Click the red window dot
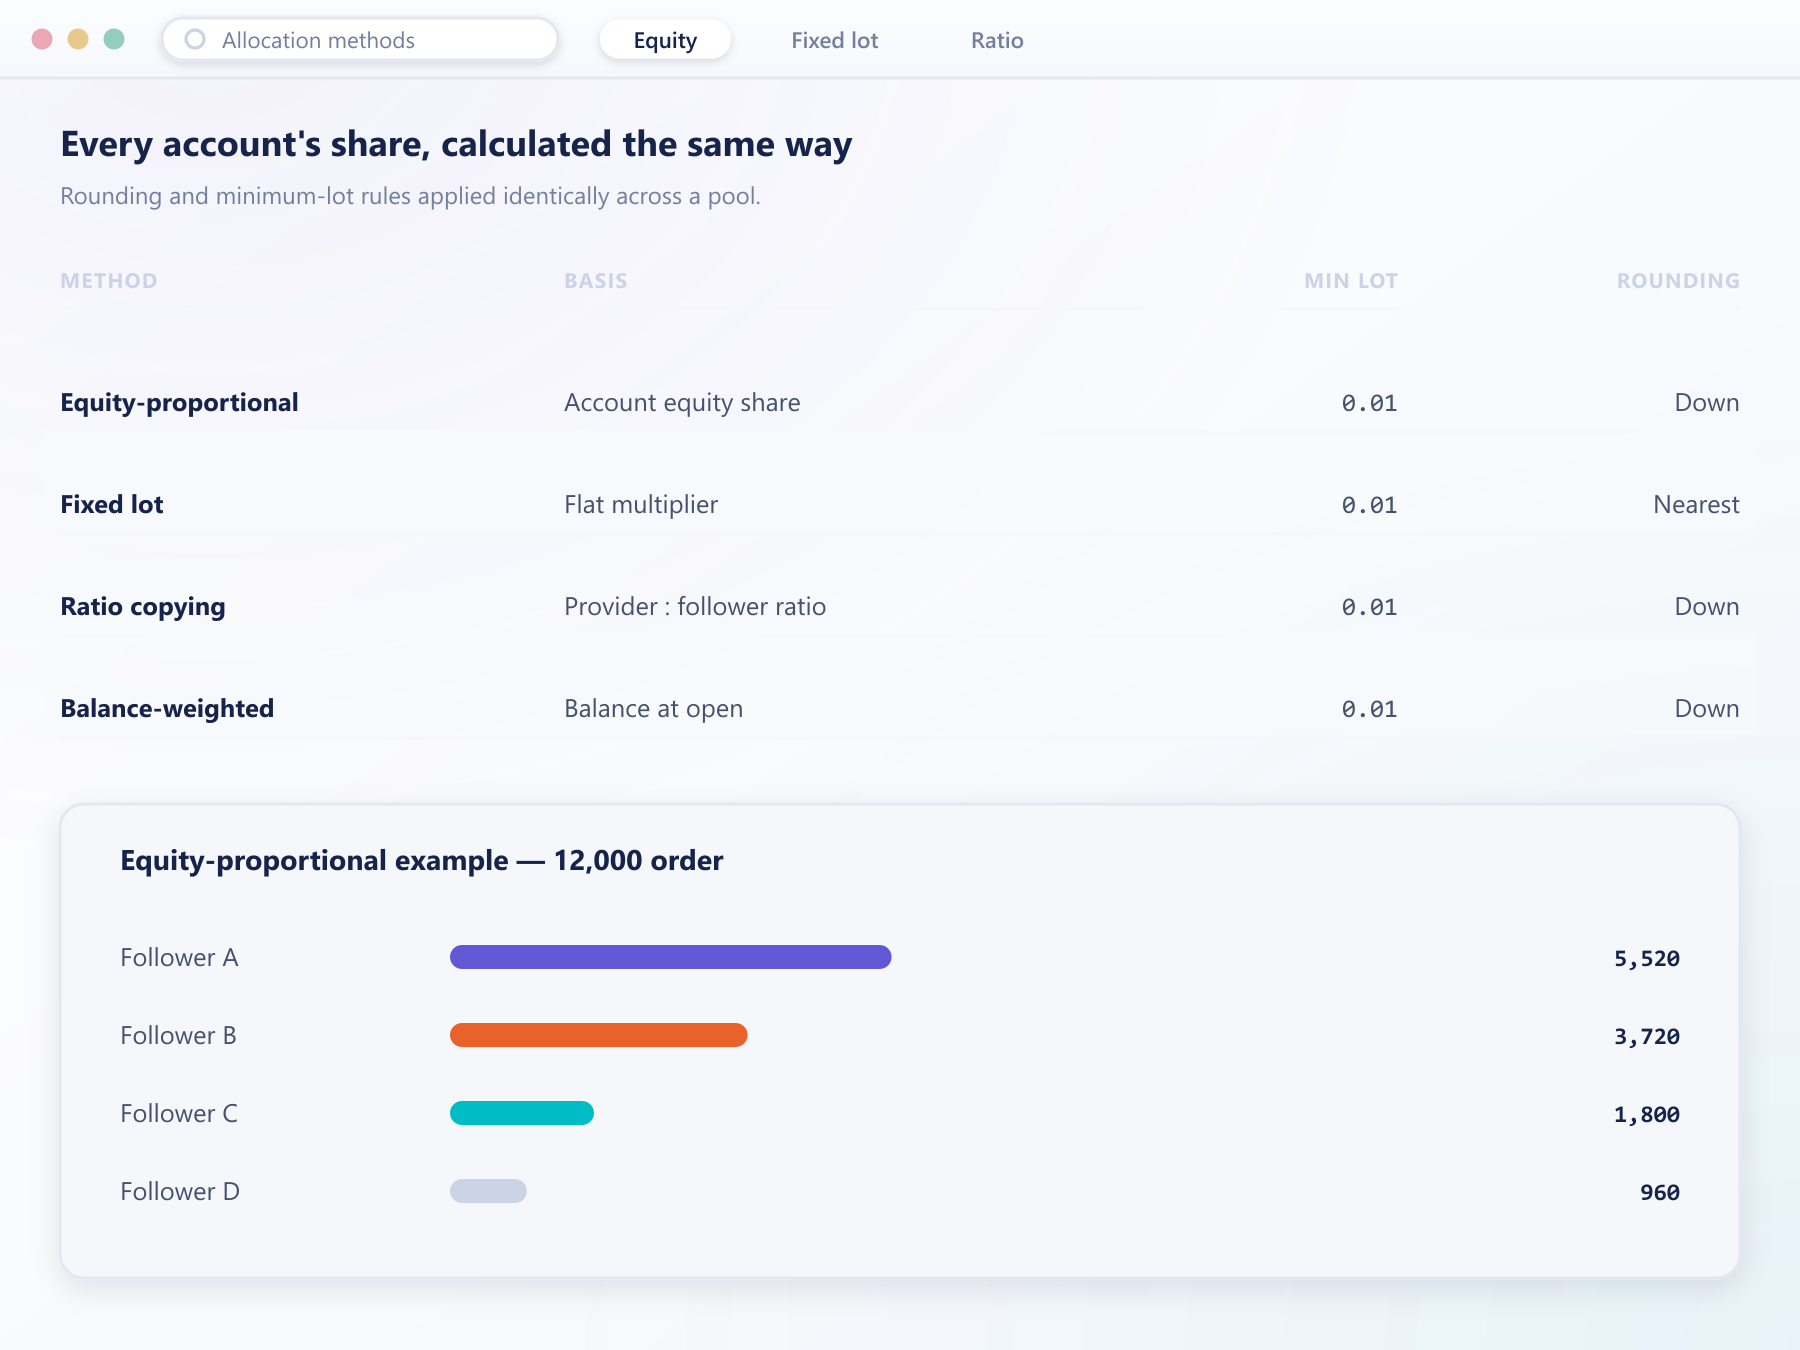This screenshot has width=1800, height=1350. click(42, 39)
